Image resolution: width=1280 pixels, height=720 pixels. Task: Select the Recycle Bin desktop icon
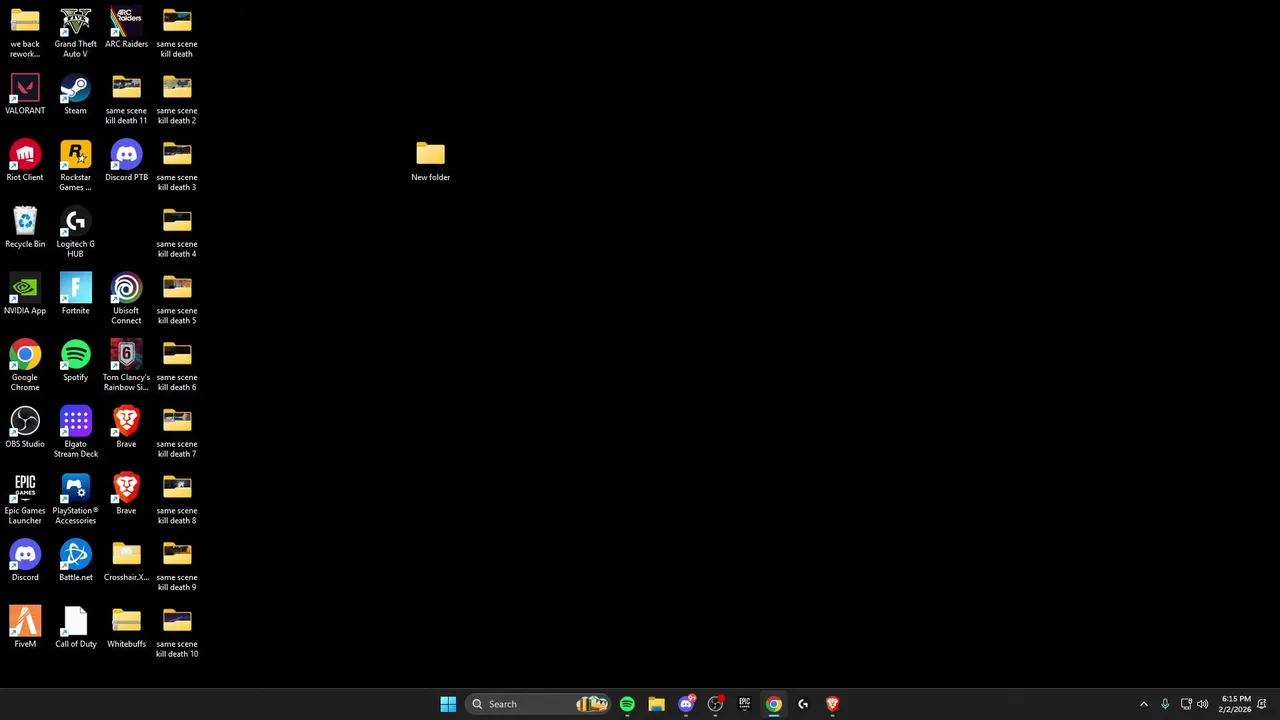point(25,229)
